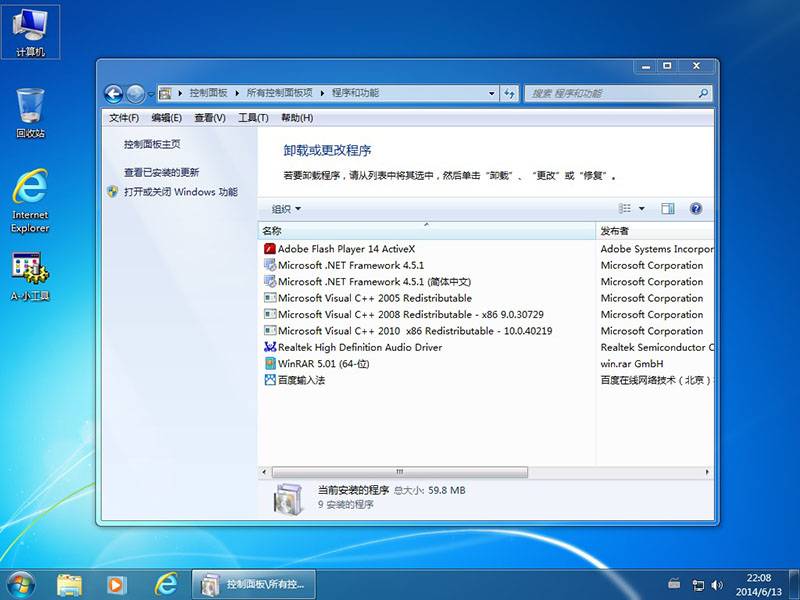Image resolution: width=800 pixels, height=600 pixels.
Task: Click the search magnifier icon
Action: click(703, 93)
